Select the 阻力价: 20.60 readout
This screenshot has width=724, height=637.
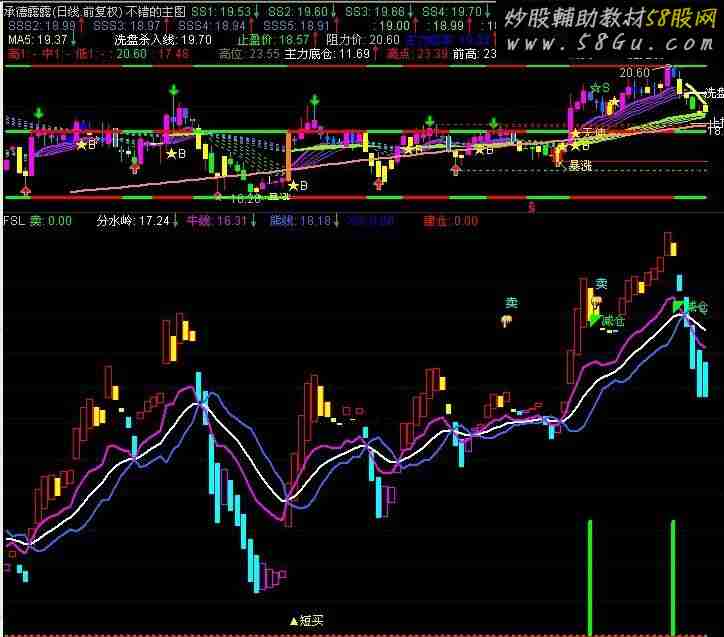pos(362,40)
